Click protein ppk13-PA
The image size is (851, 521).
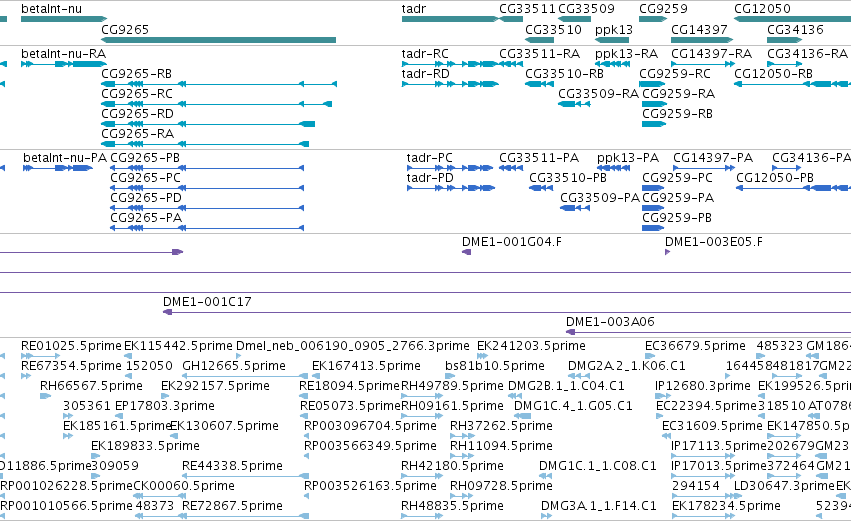(x=613, y=168)
